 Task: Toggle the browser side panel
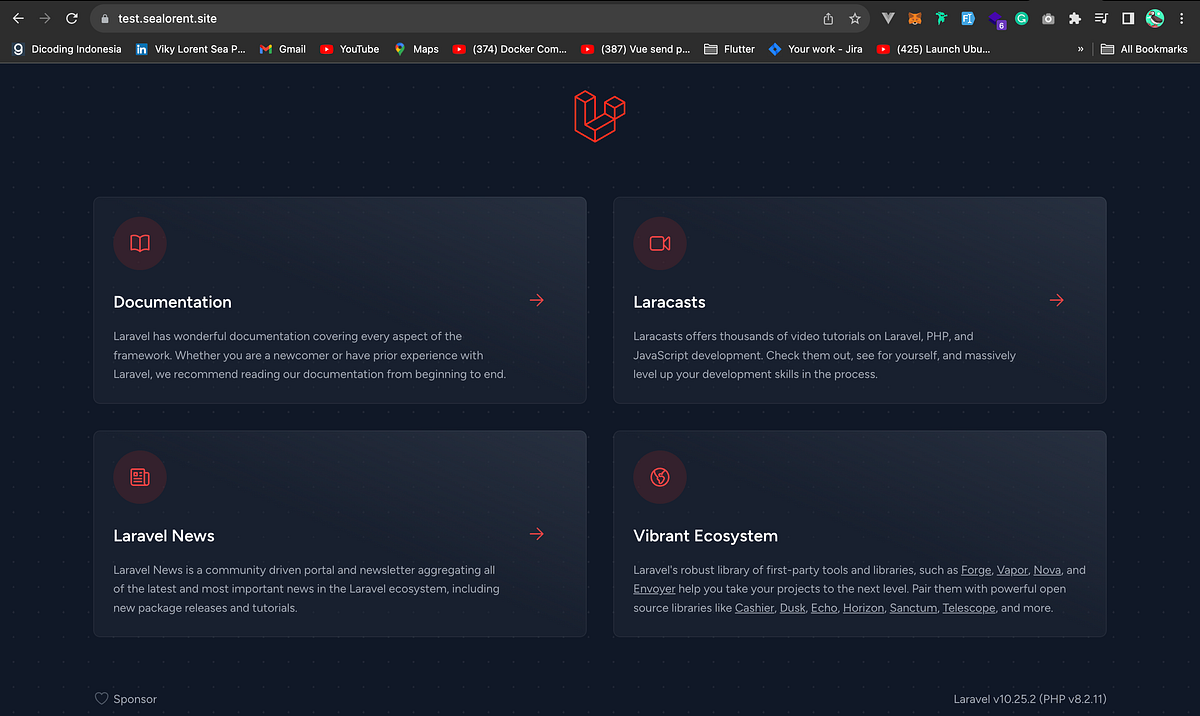point(1128,18)
